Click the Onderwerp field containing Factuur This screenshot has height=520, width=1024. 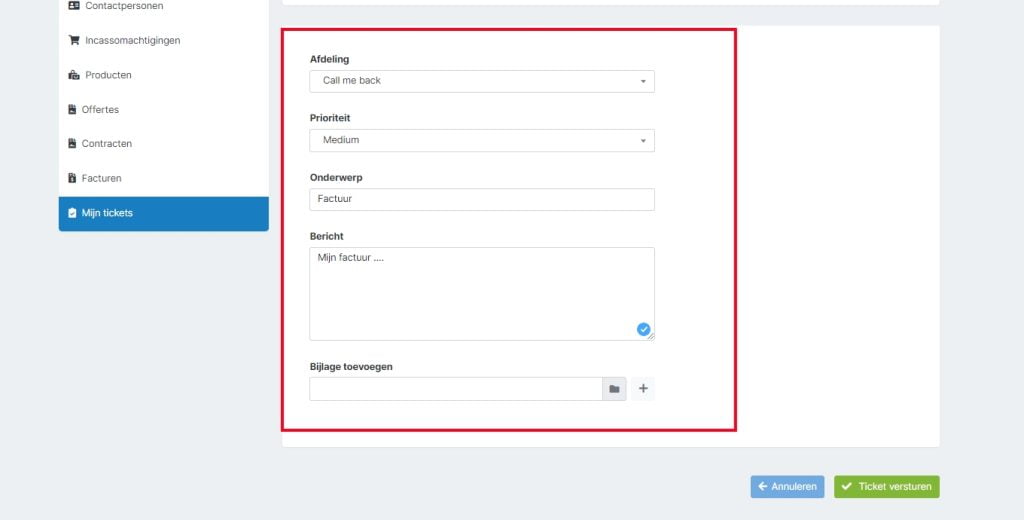(482, 199)
